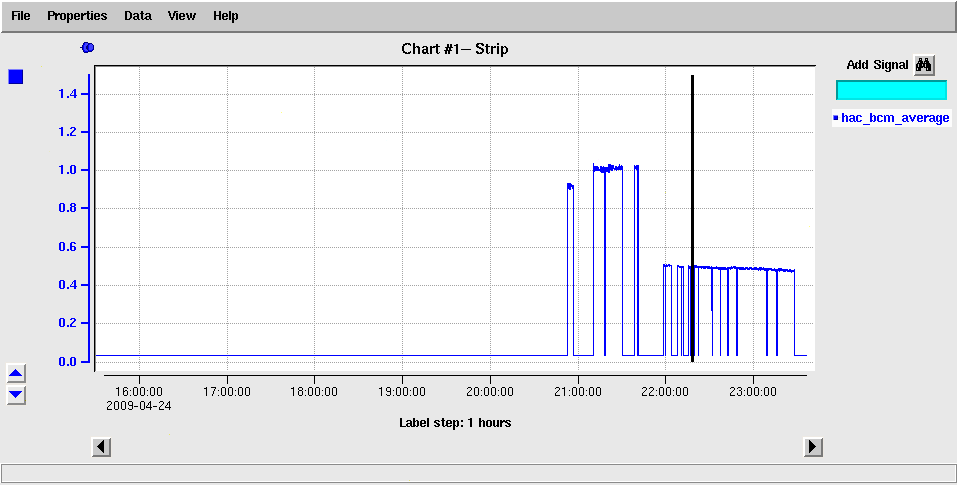This screenshot has width=957, height=485.
Task: Click the 17:00:00 time axis label
Action: [227, 392]
